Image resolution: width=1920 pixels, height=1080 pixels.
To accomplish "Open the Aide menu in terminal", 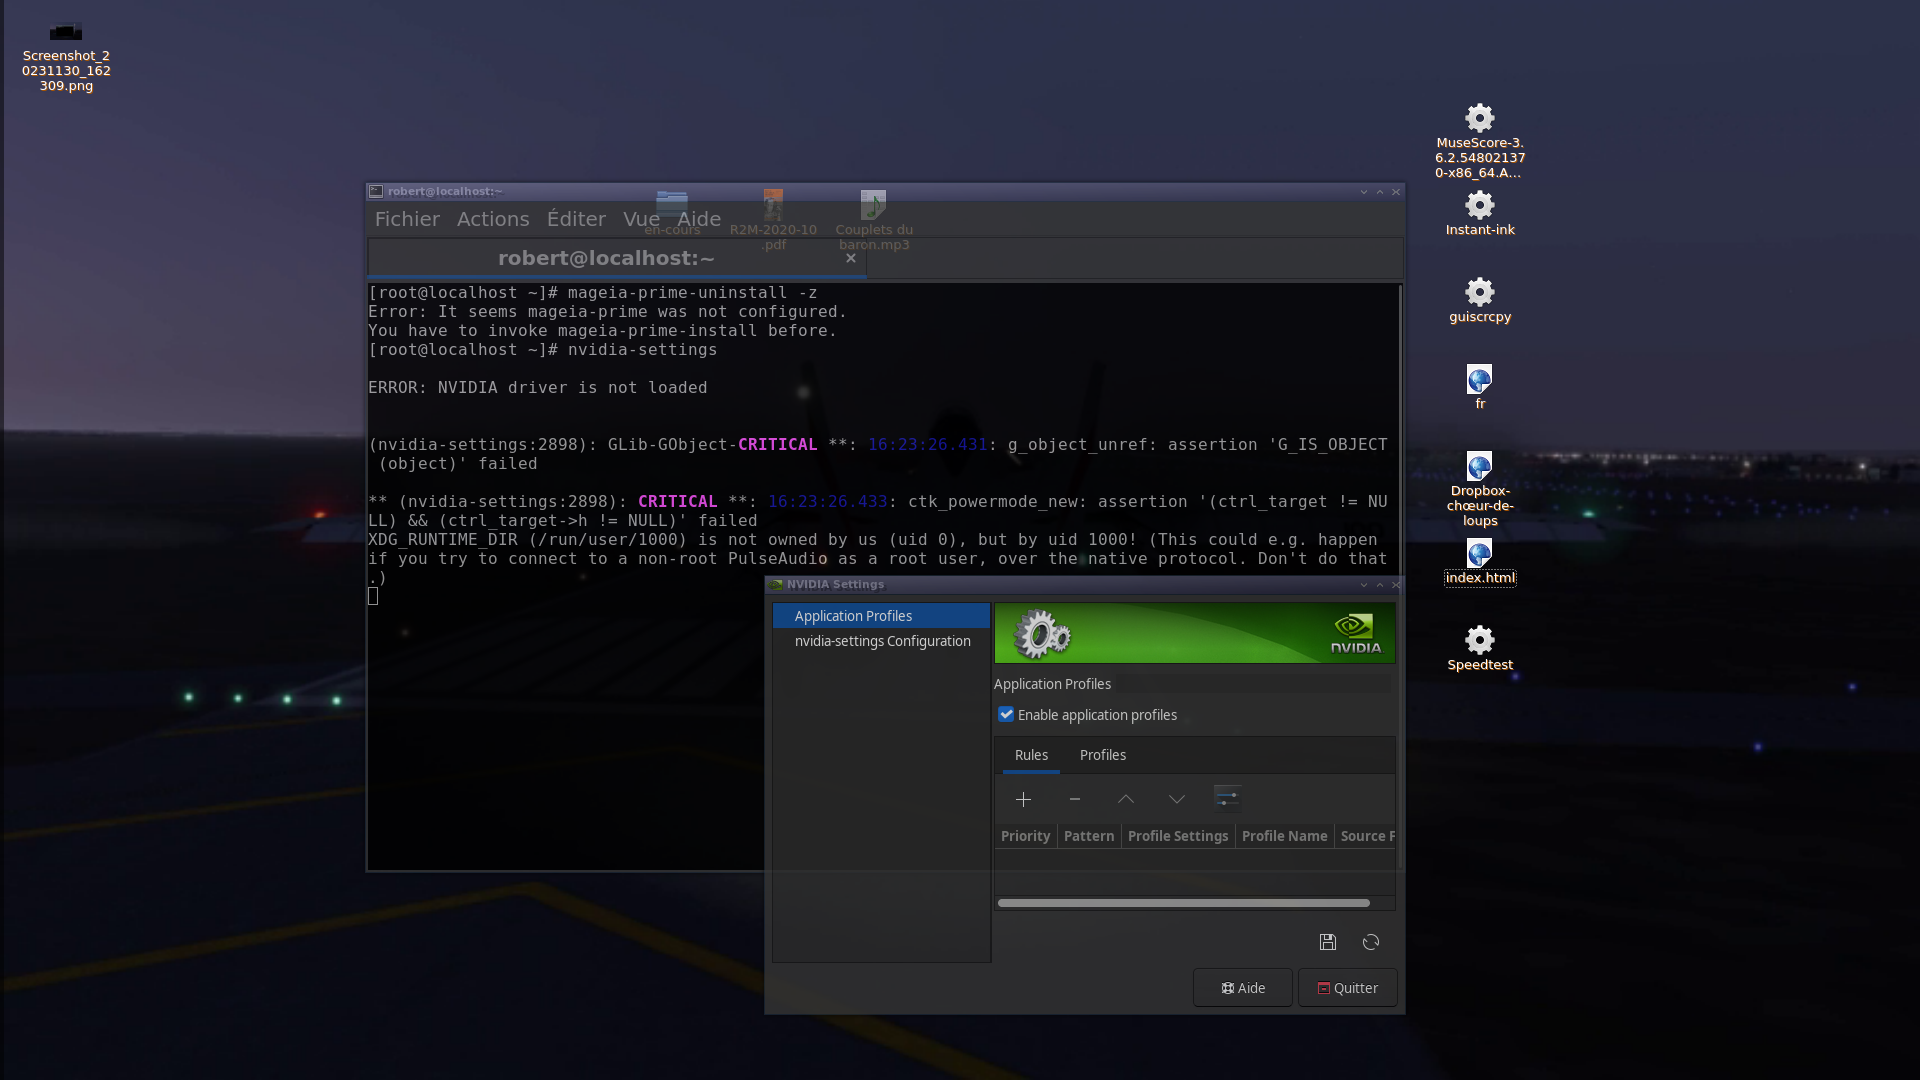I will click(x=699, y=219).
